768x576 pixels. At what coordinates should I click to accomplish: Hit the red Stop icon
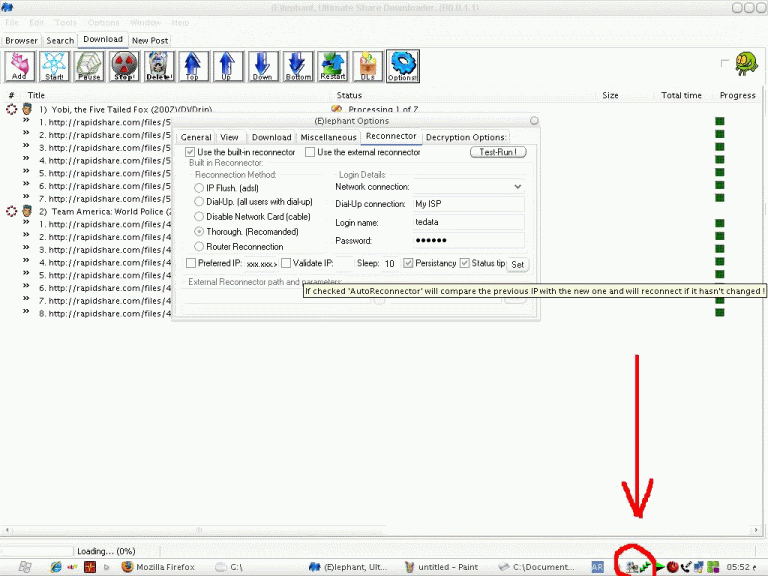point(124,66)
